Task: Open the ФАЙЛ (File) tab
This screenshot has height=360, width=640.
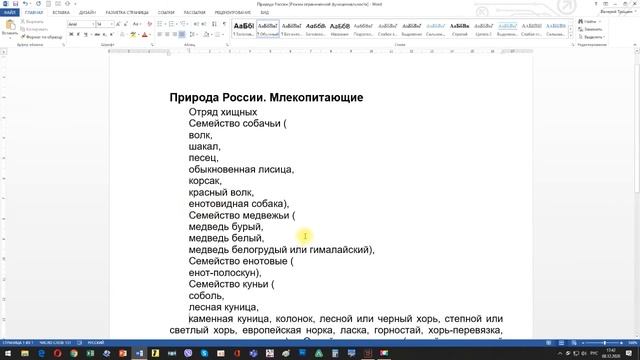Action: click(9, 13)
